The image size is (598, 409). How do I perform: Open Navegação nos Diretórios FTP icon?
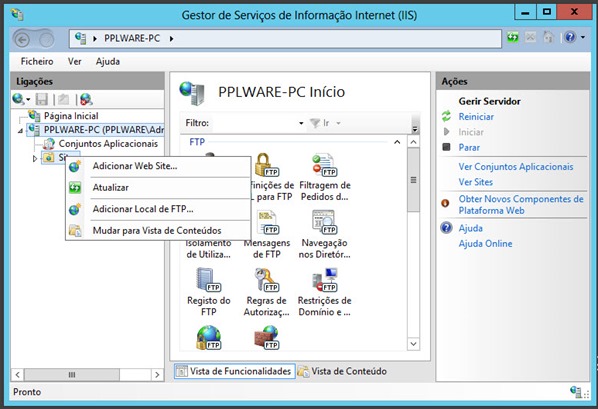(x=325, y=234)
